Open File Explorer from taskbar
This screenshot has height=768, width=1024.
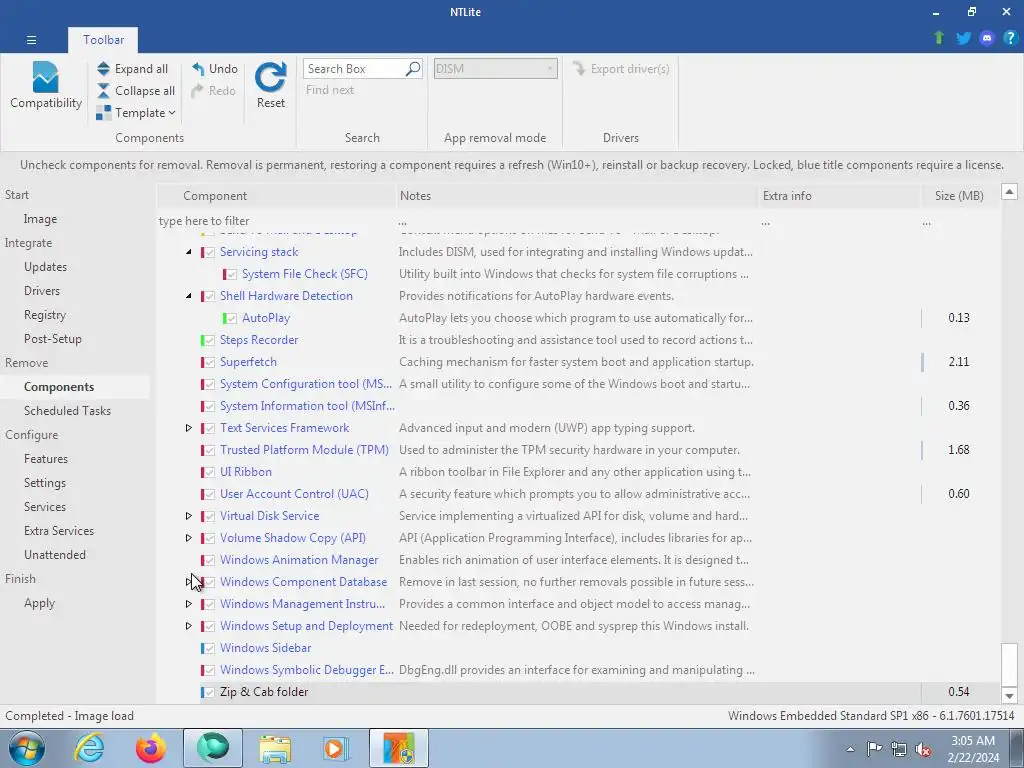point(275,748)
